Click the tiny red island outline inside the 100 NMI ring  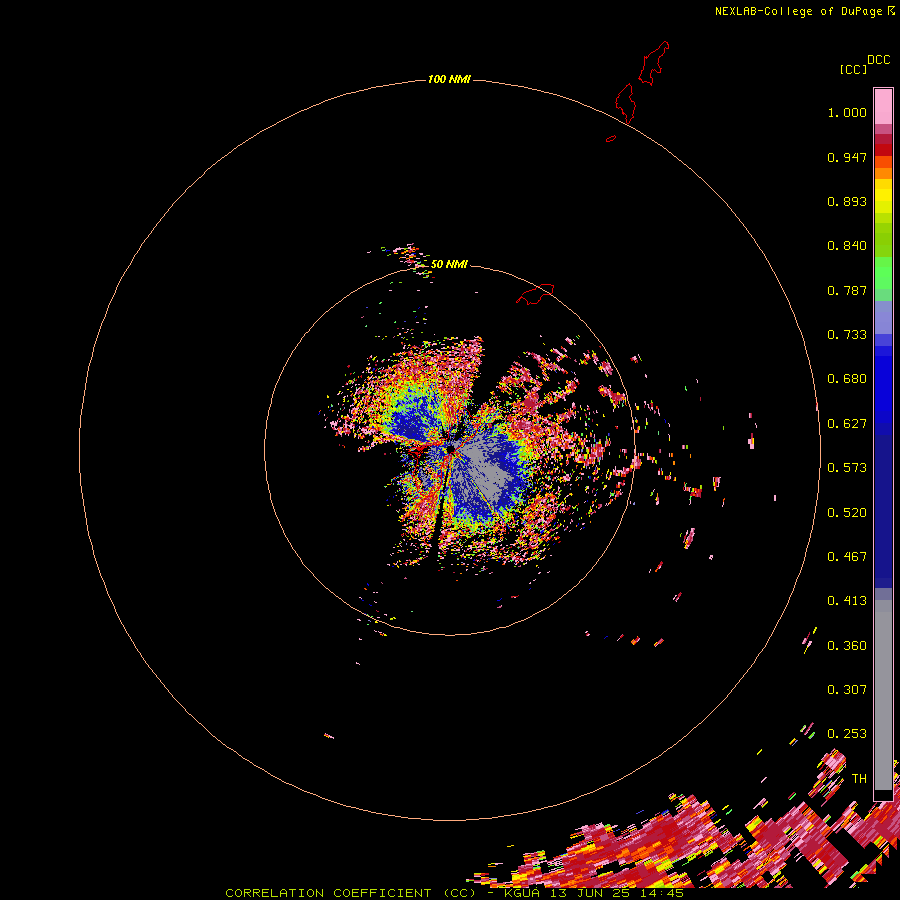[x=611, y=138]
